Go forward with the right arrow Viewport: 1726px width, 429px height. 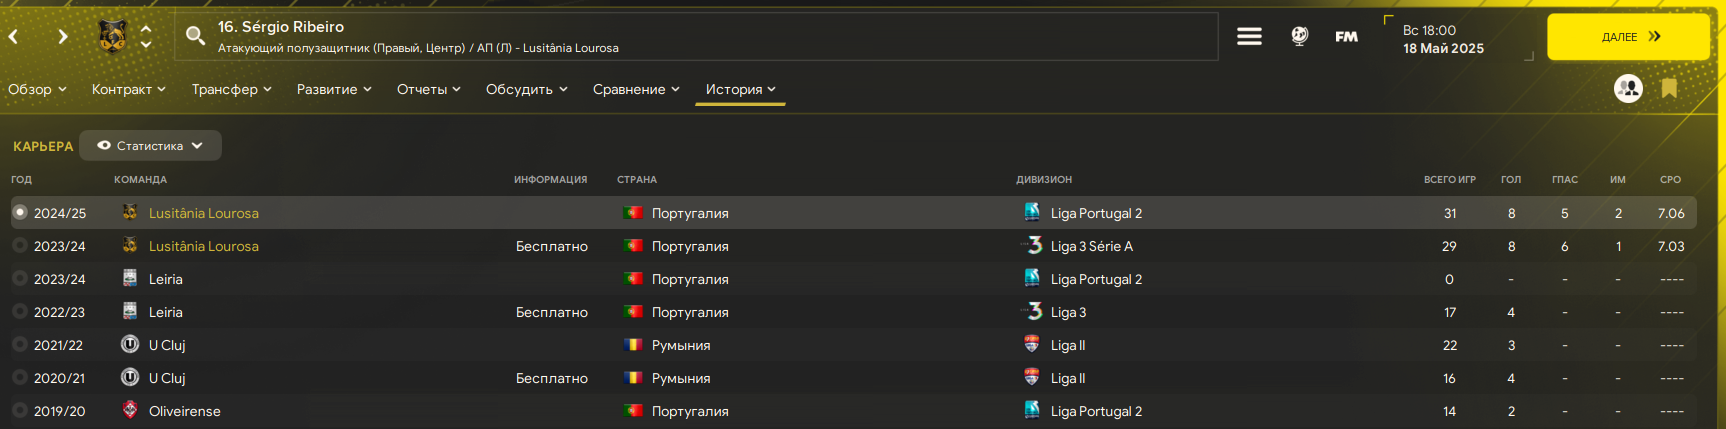click(62, 37)
